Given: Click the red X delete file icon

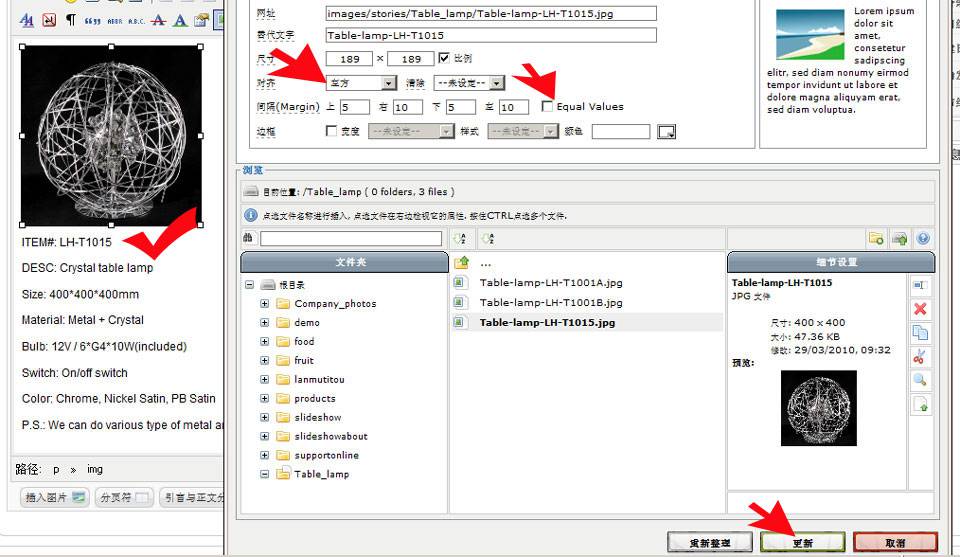Looking at the screenshot, I should click(x=920, y=308).
